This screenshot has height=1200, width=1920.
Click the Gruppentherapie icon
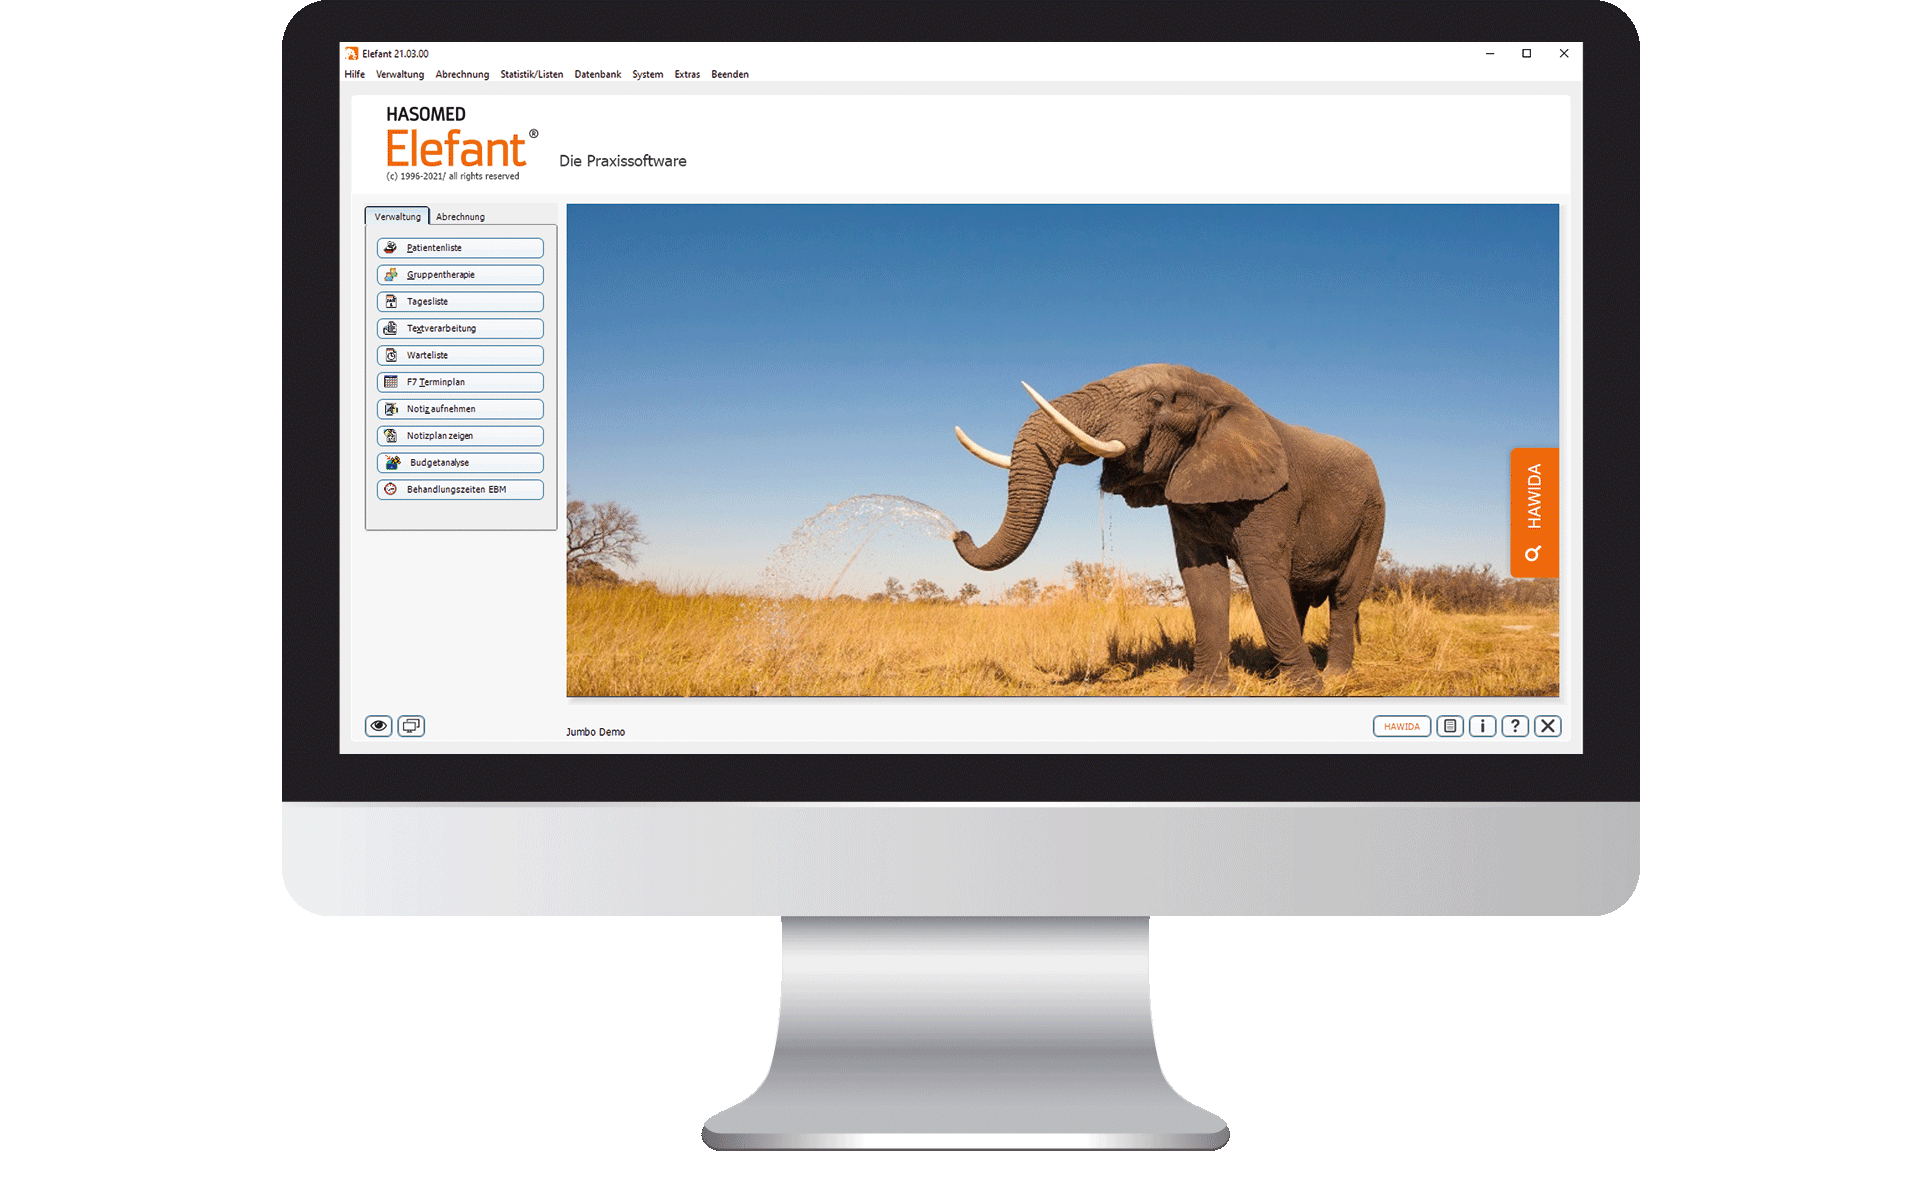(391, 275)
